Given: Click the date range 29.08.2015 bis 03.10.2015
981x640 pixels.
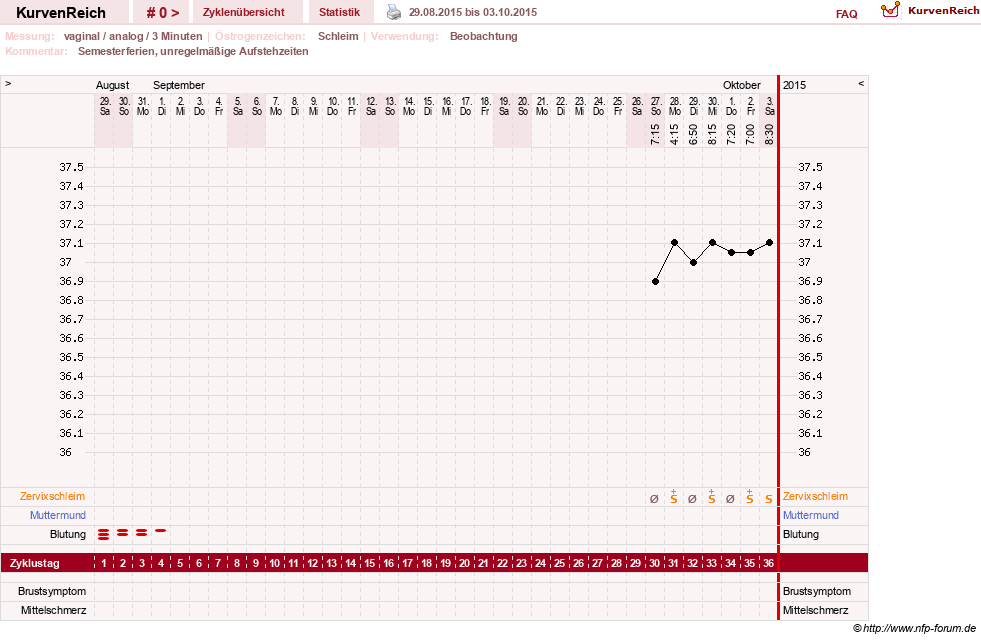Looking at the screenshot, I should click(472, 12).
